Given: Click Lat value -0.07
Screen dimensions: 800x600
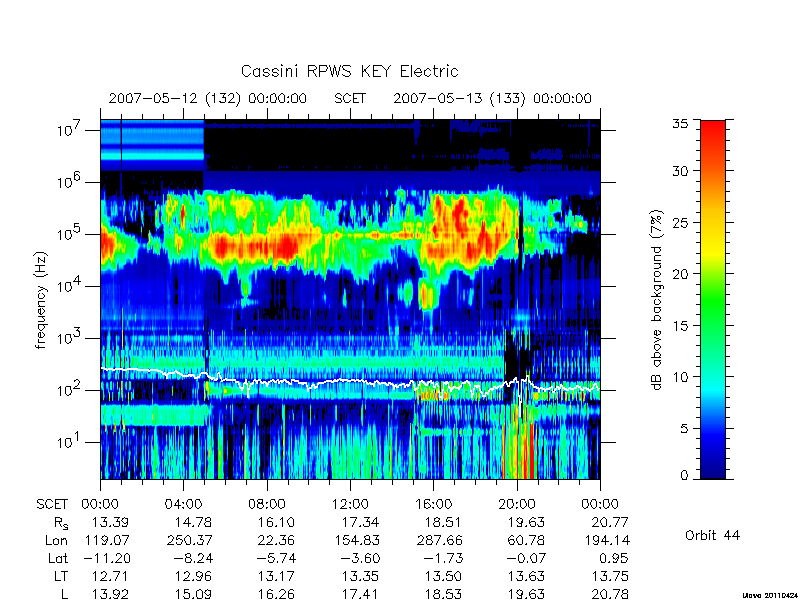Looking at the screenshot, I should [x=527, y=558].
